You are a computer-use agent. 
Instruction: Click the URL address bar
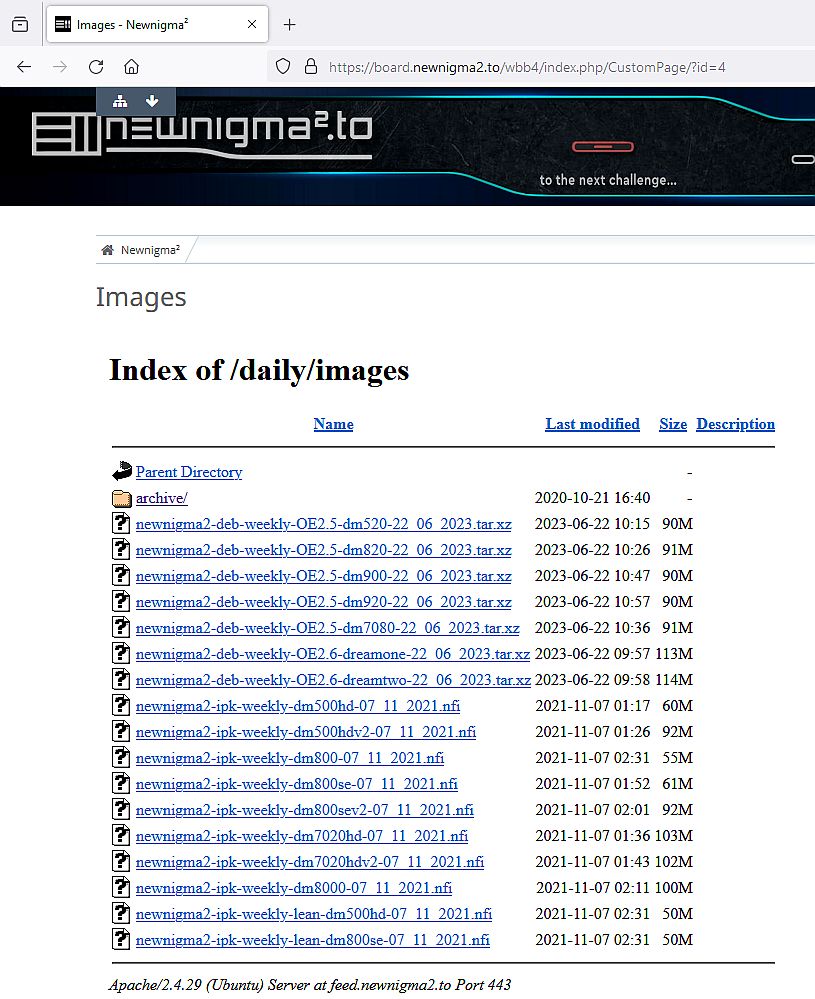coord(540,67)
